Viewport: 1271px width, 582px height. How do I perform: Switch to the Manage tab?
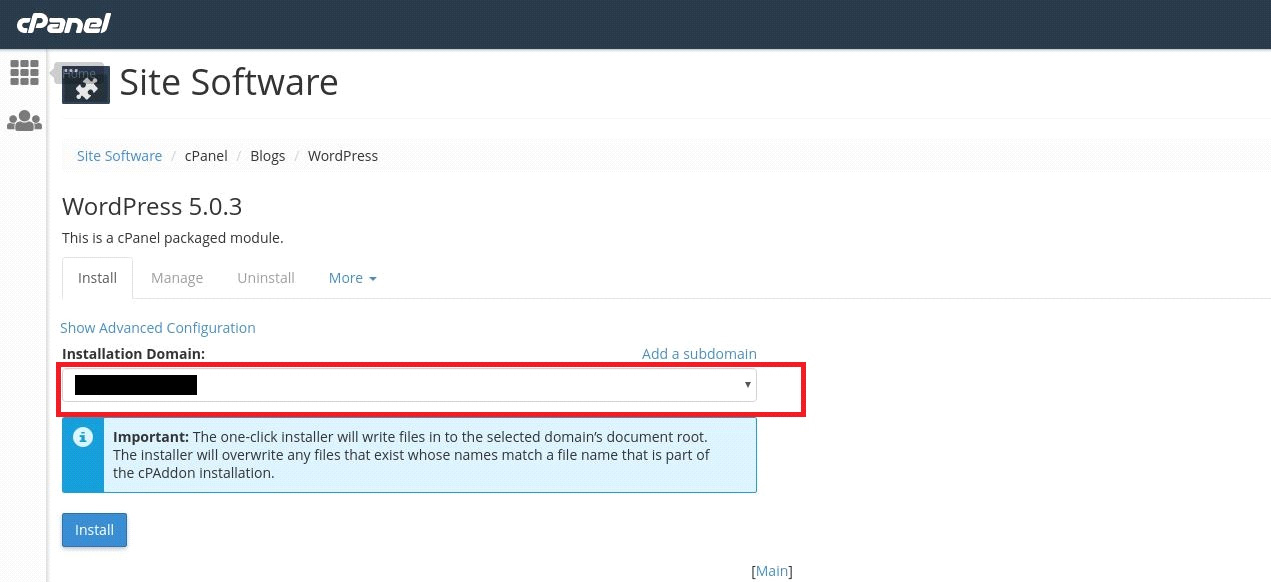pyautogui.click(x=177, y=278)
